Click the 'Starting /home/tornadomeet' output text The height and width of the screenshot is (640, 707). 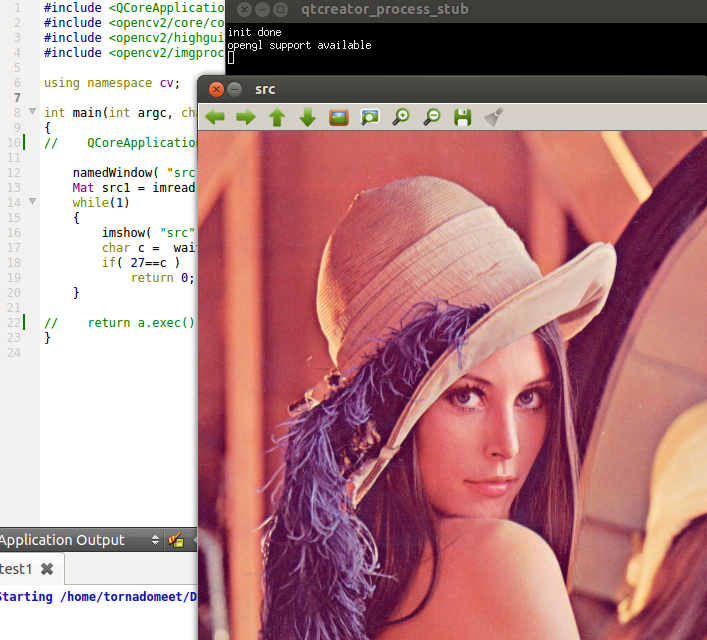click(x=98, y=597)
